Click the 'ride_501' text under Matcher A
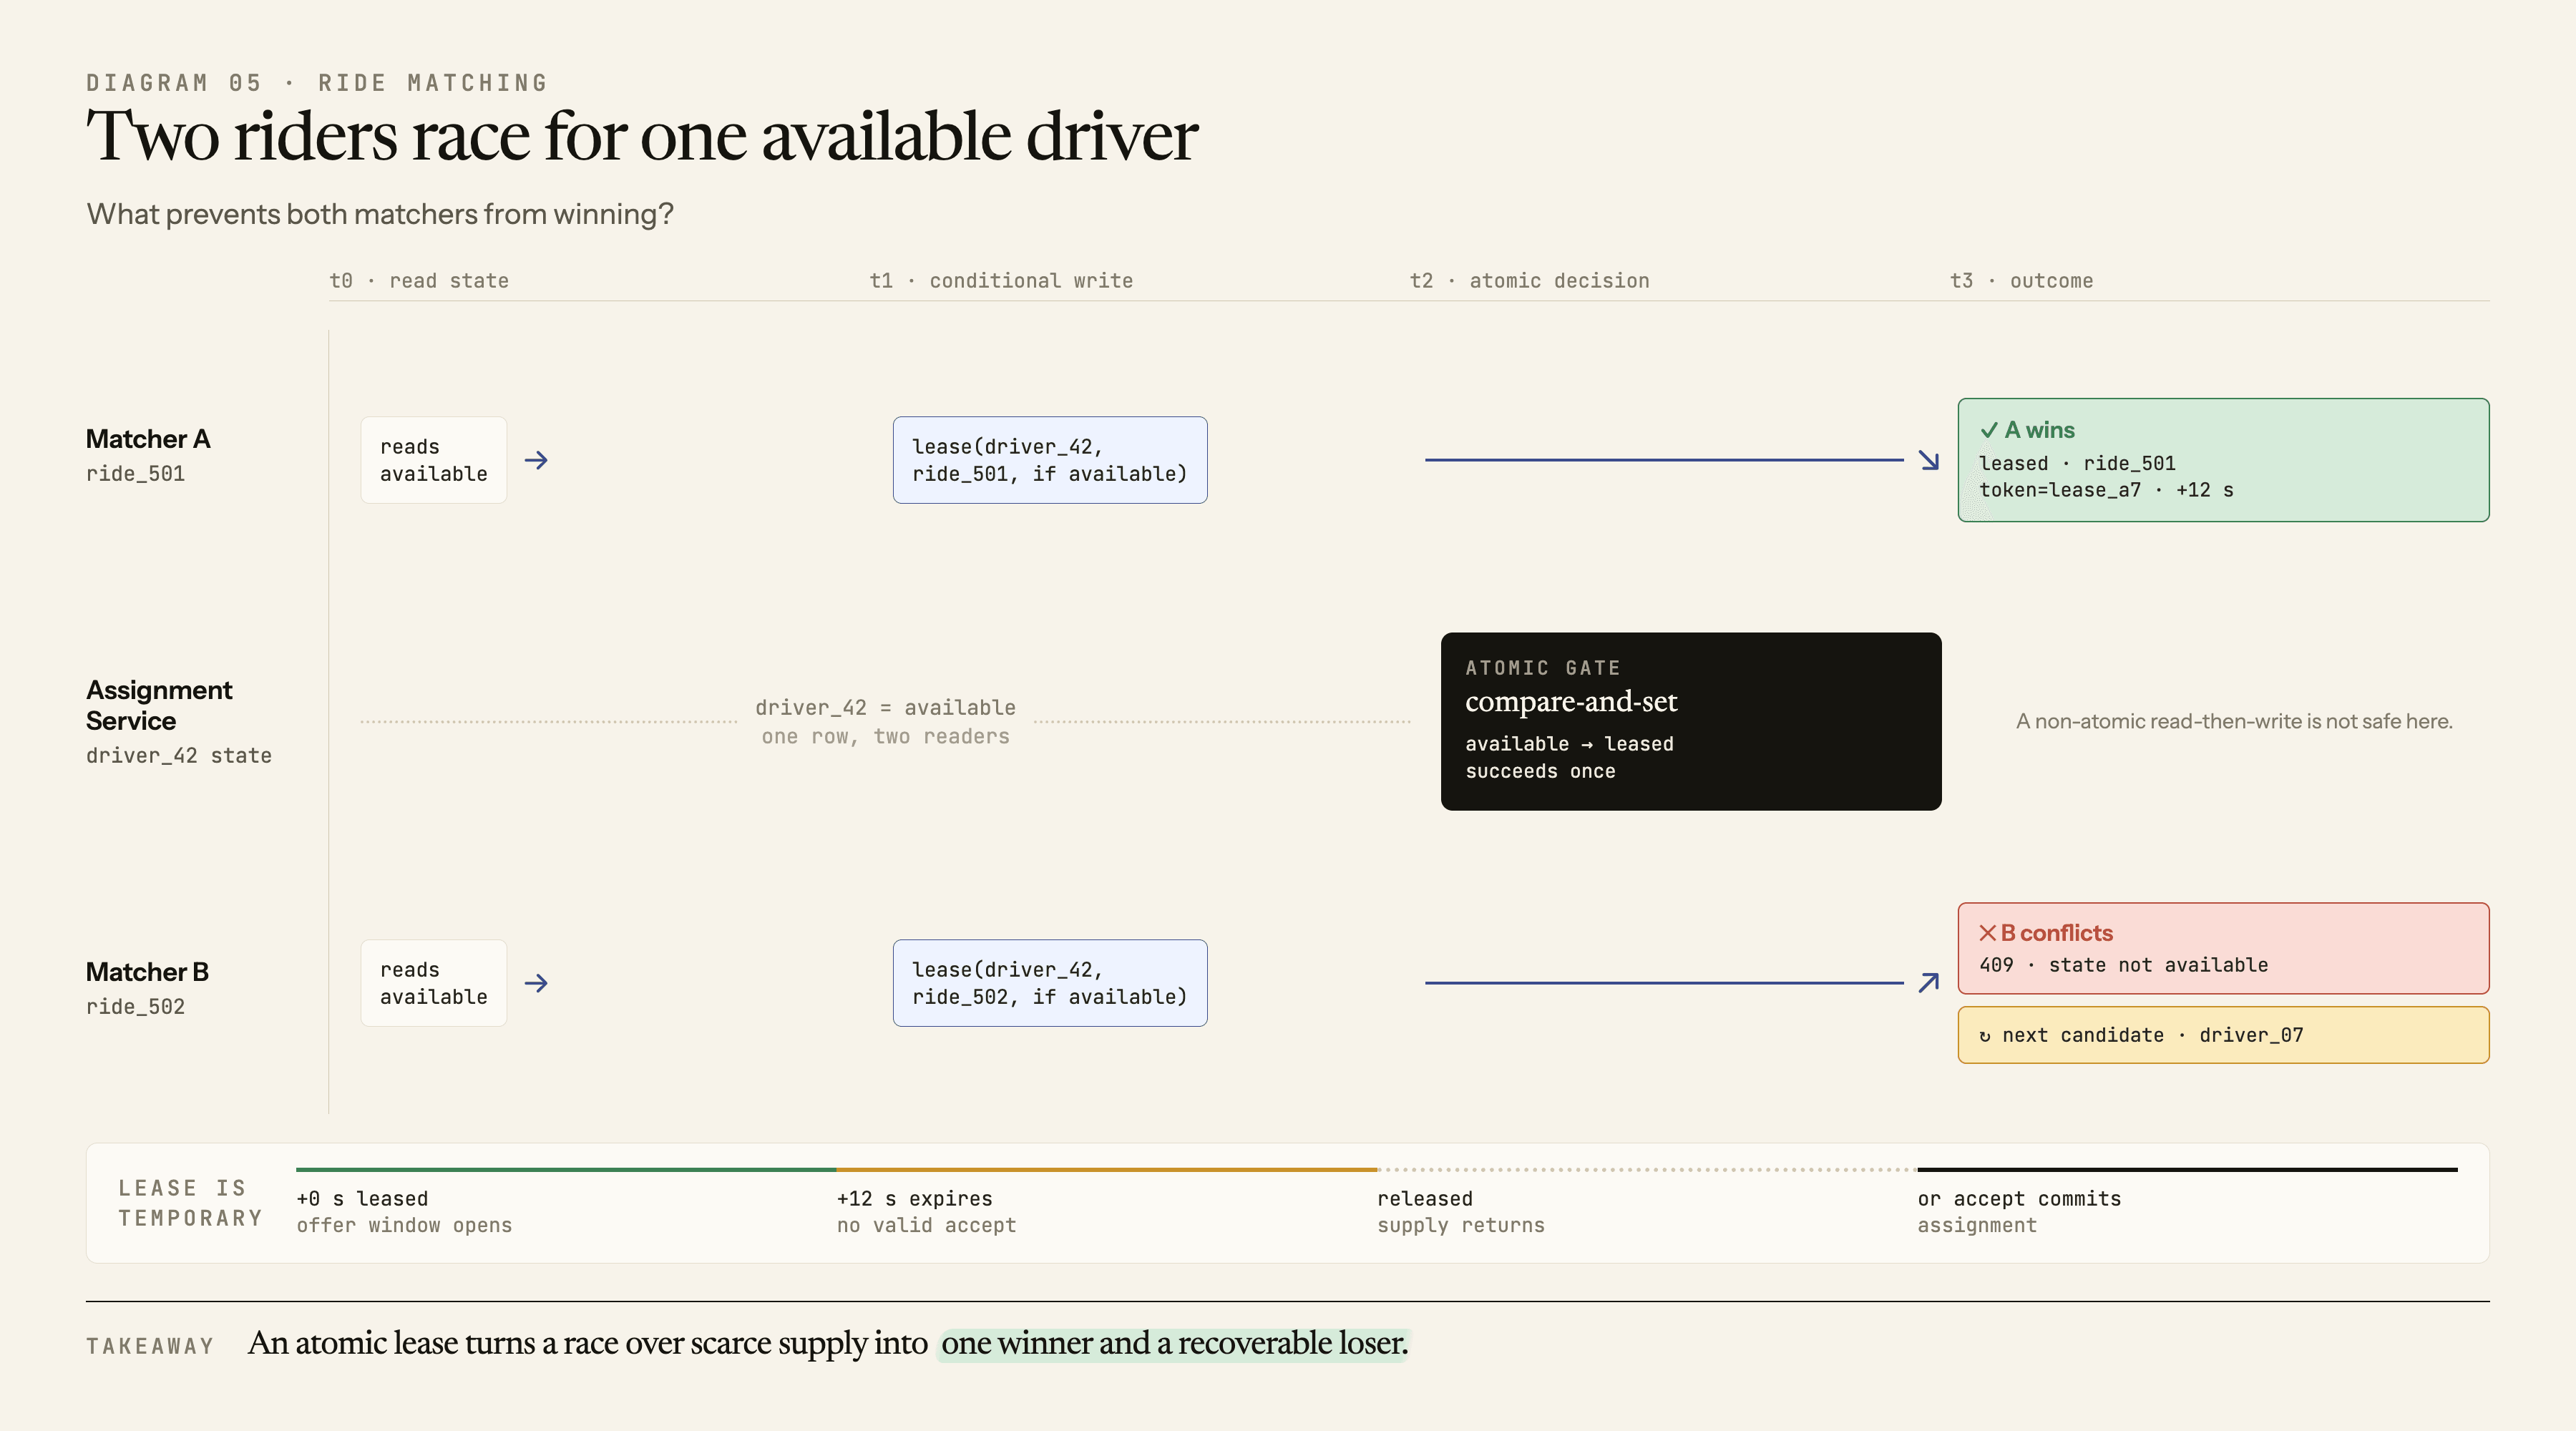 point(136,474)
